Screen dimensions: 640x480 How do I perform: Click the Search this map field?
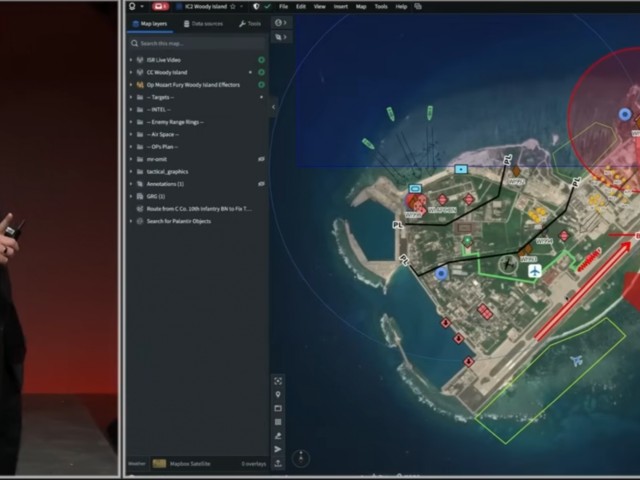[197, 43]
